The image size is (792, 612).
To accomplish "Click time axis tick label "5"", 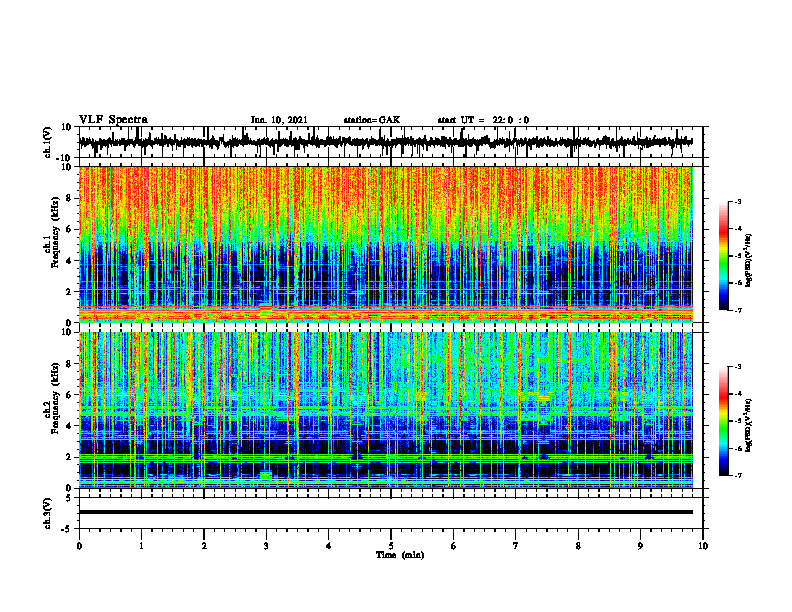I will tap(391, 546).
